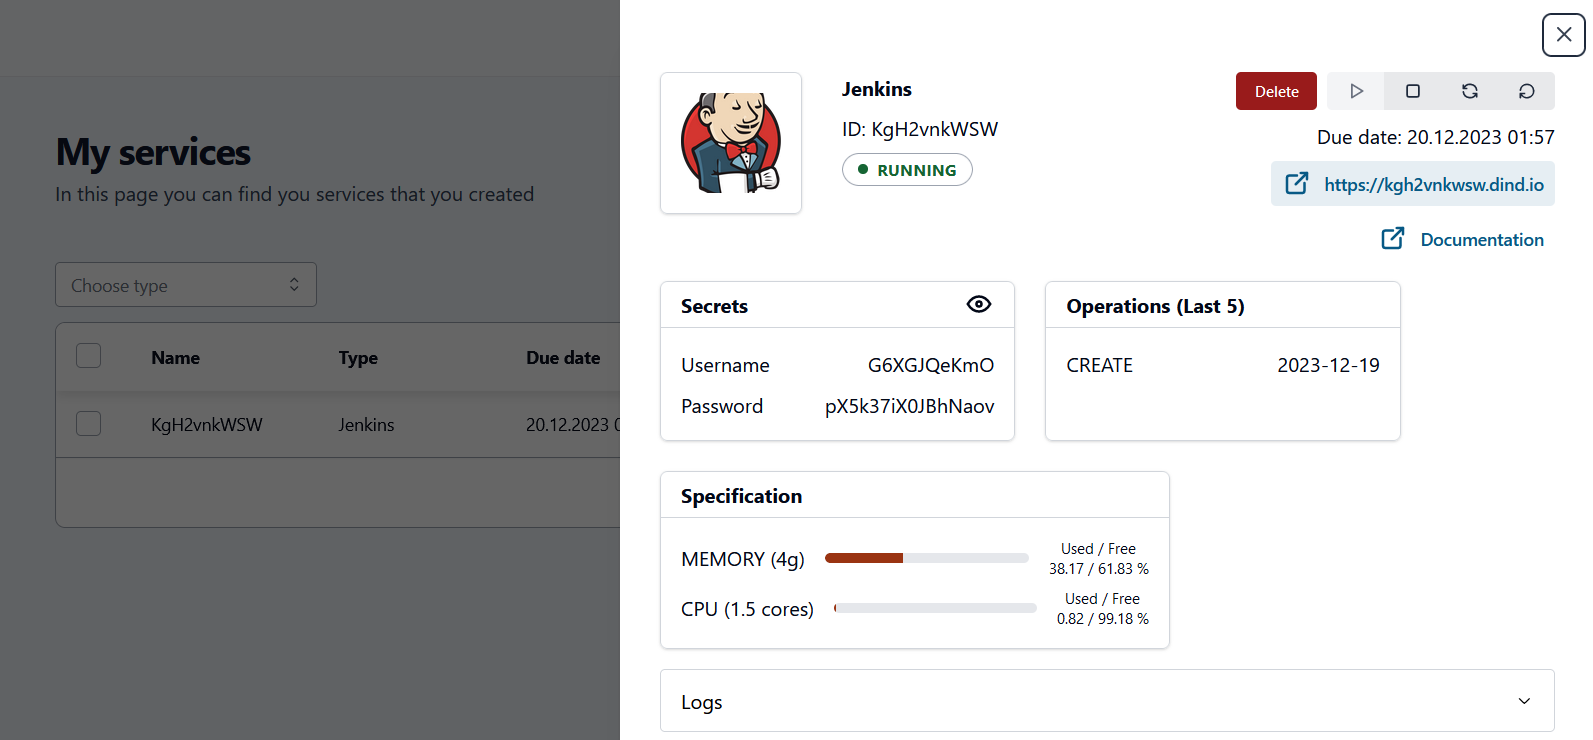Click the Specification section heading

pos(742,496)
